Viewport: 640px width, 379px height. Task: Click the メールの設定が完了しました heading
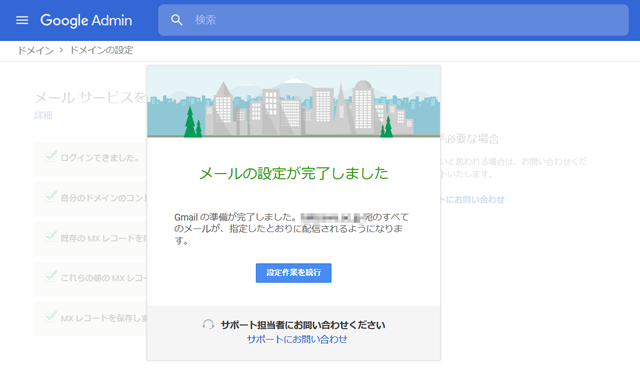[x=293, y=173]
